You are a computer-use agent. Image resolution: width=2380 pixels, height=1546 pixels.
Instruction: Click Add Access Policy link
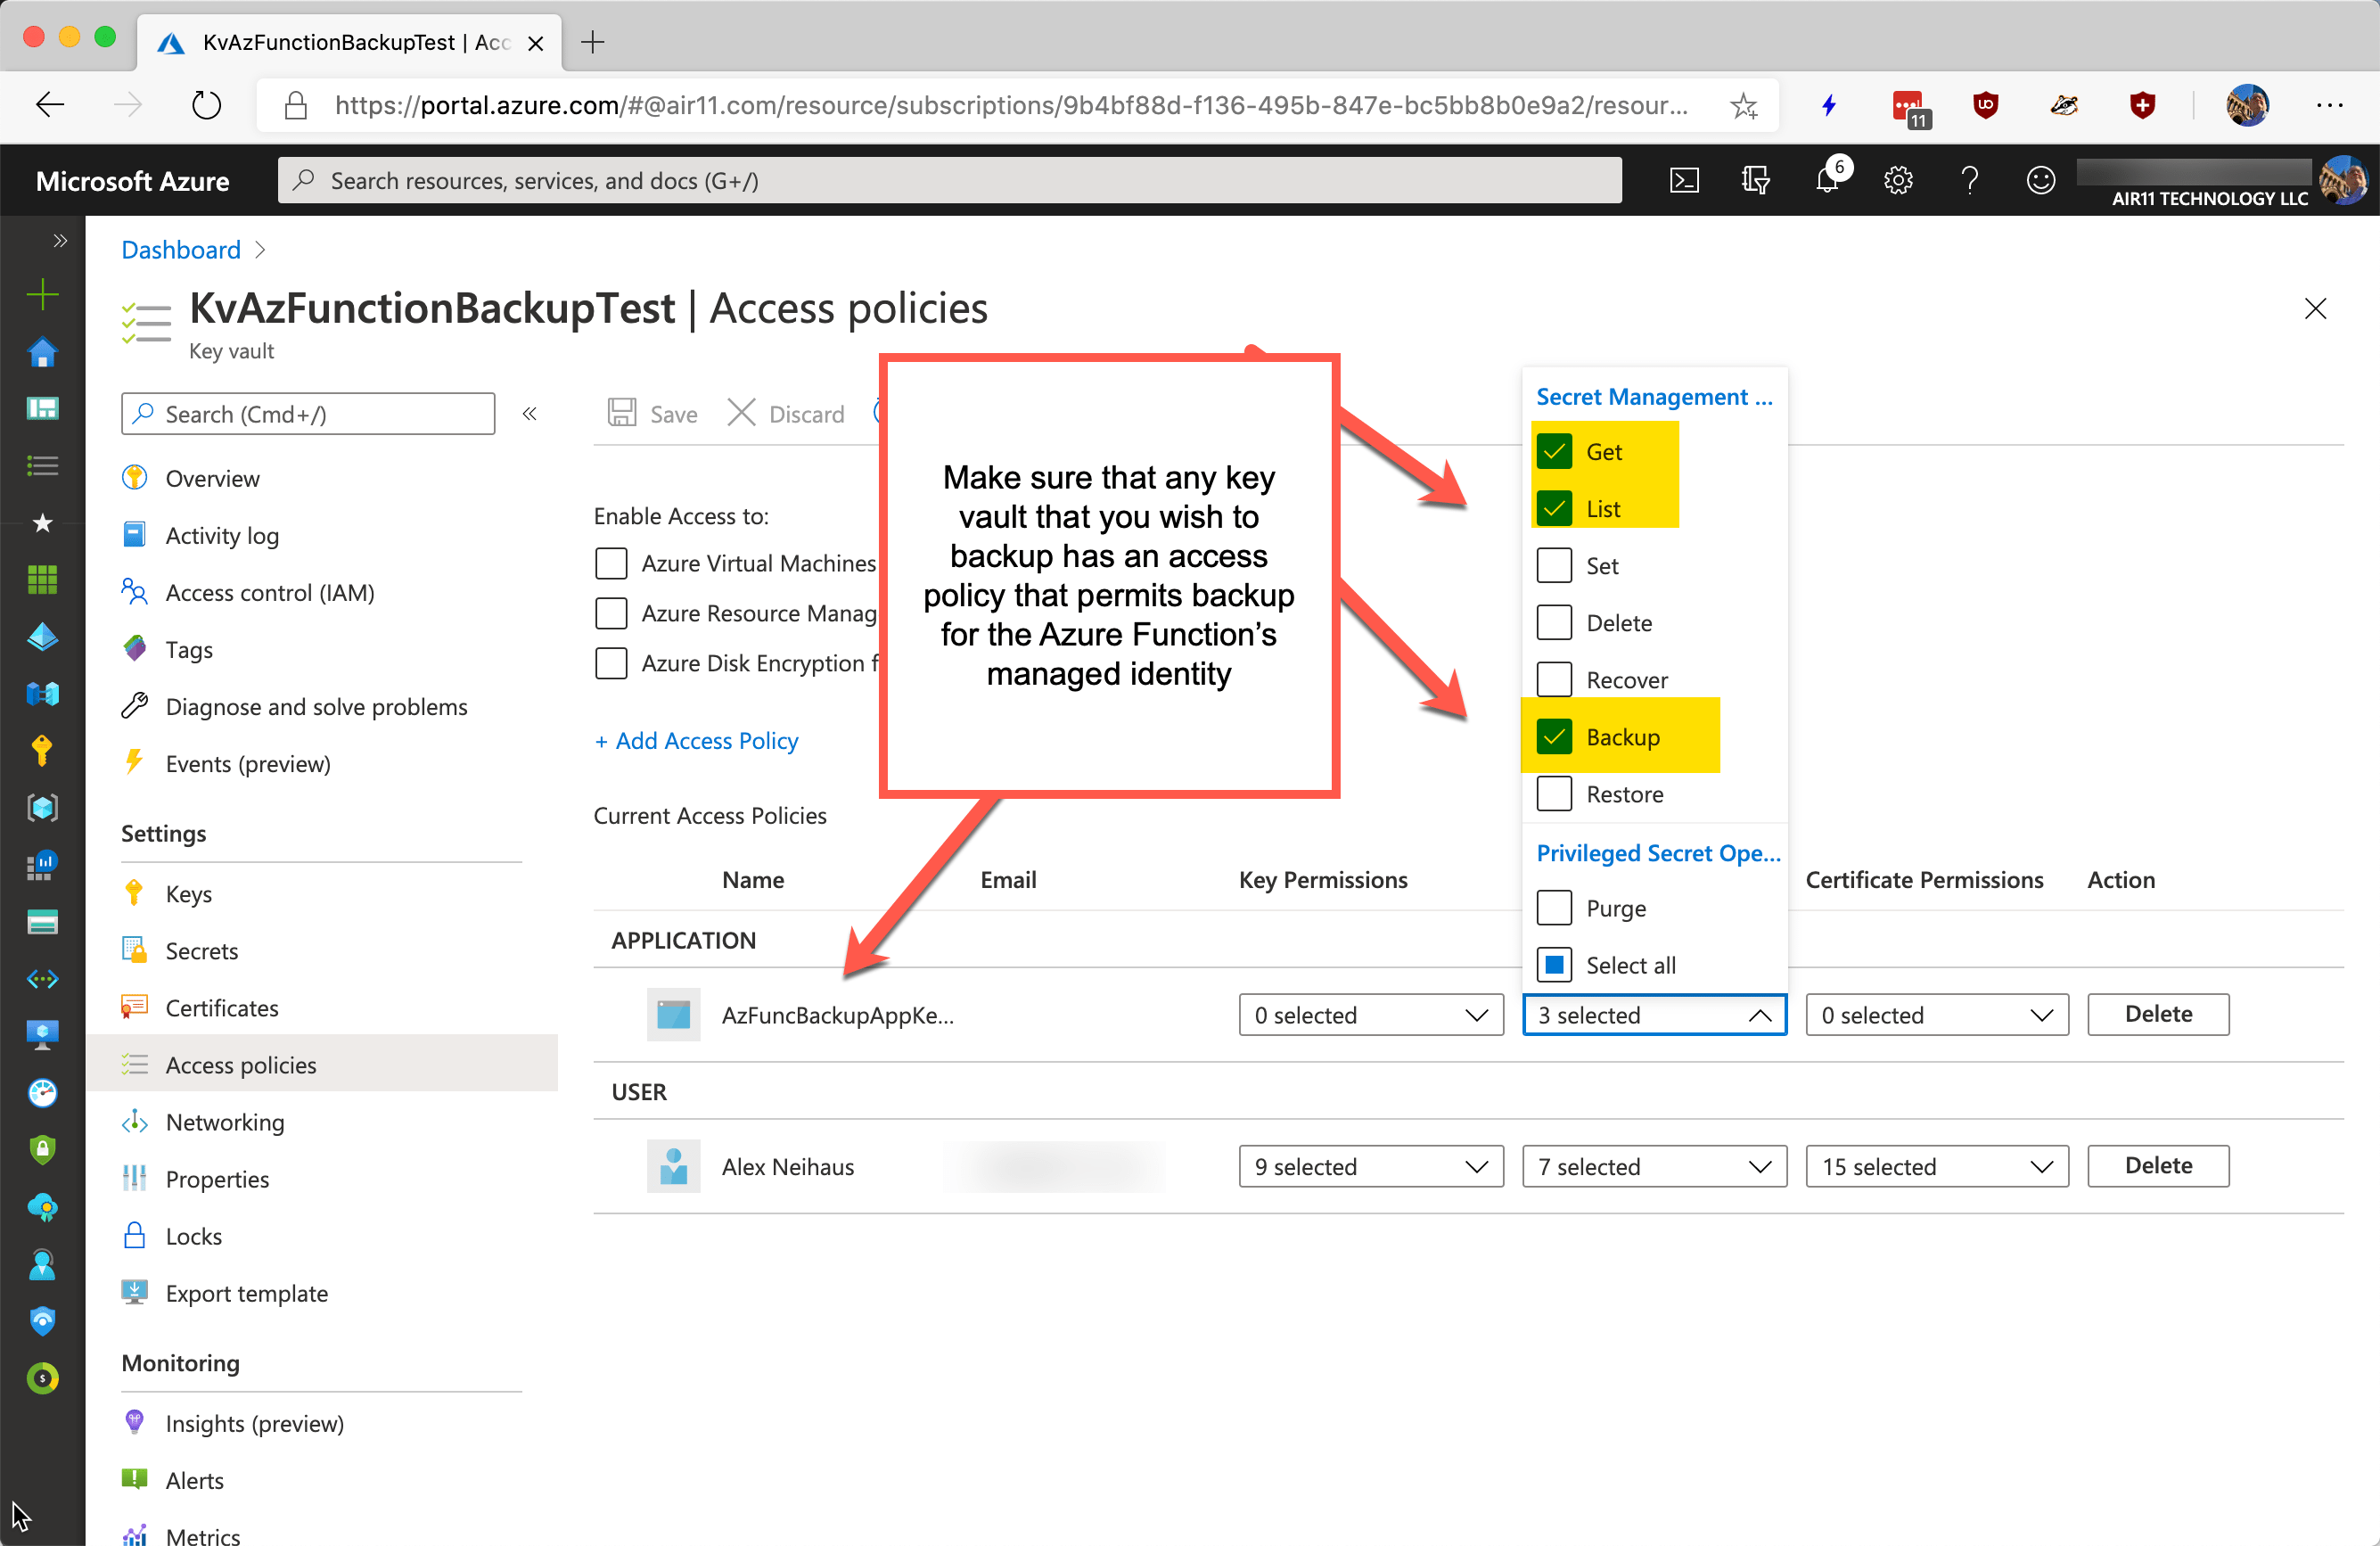click(696, 740)
